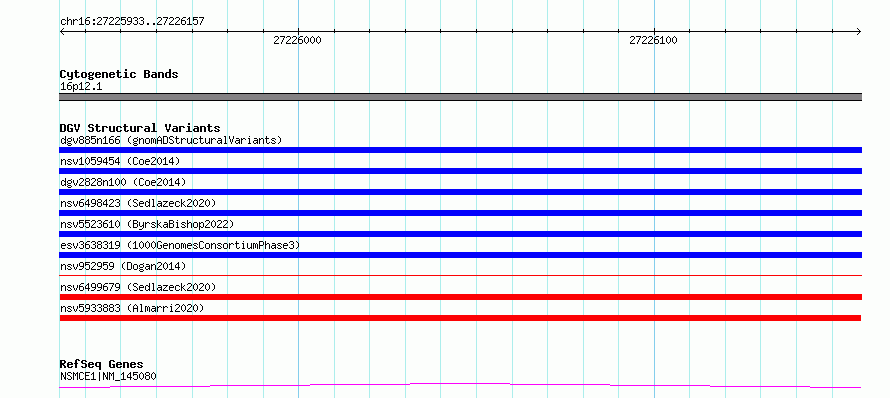The image size is (890, 398).
Task: Open variant nsv6499679 (Sedlazeck2020) label
Action: (x=138, y=287)
